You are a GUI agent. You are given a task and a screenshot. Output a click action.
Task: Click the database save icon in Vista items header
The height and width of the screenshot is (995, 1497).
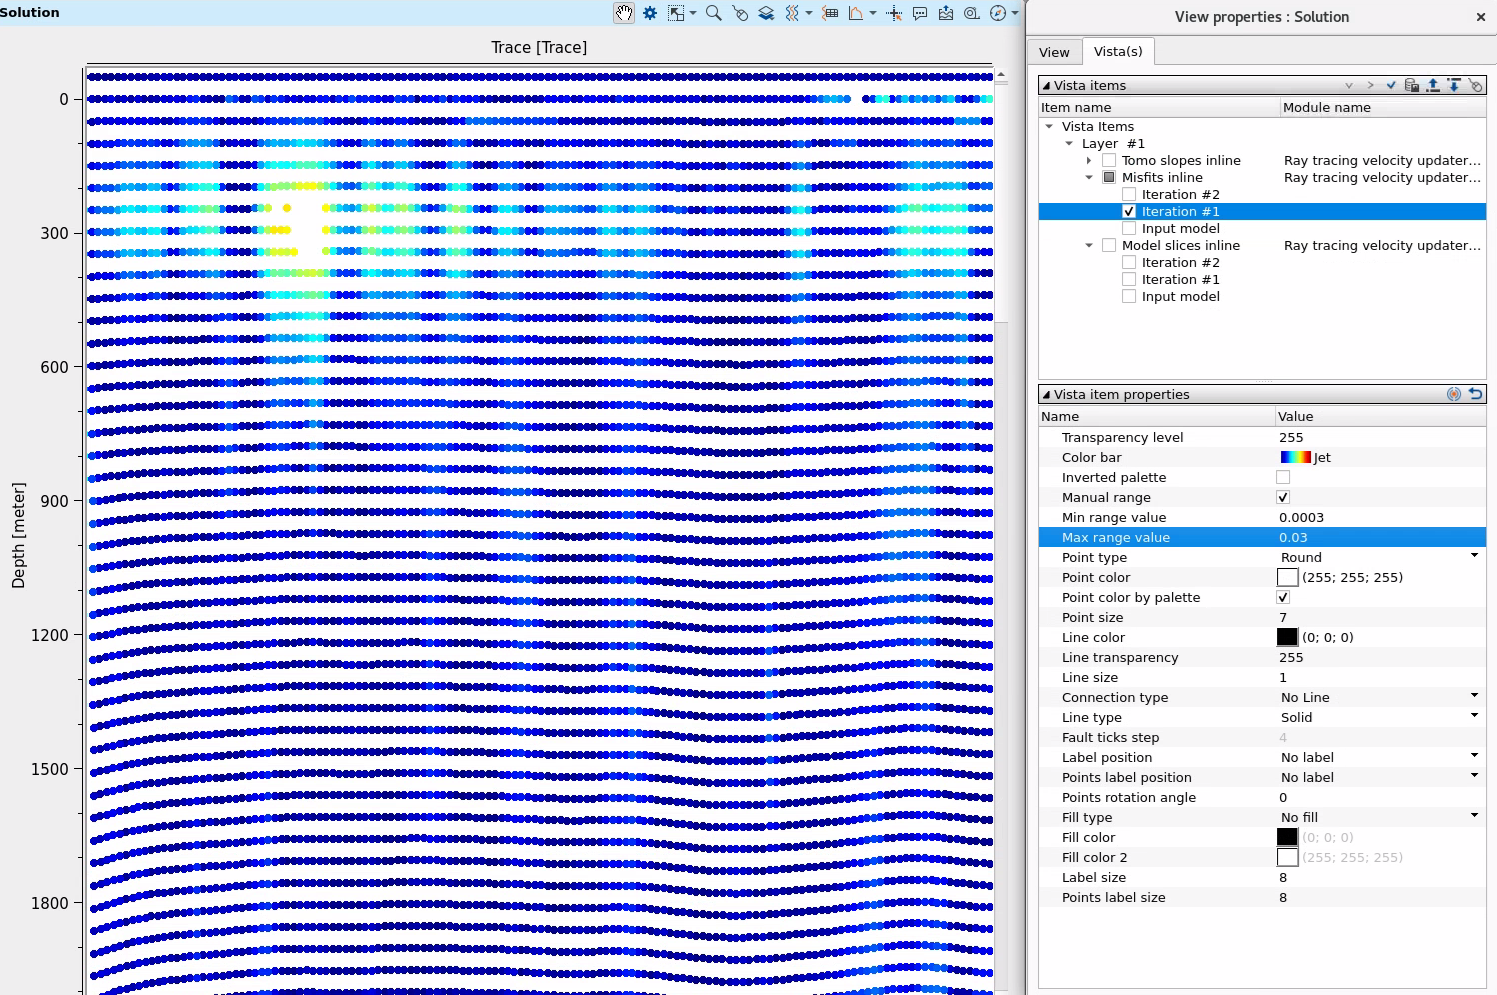[1412, 86]
